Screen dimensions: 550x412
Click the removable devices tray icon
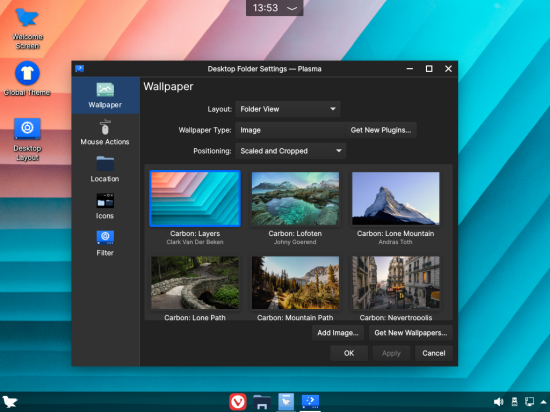514,402
